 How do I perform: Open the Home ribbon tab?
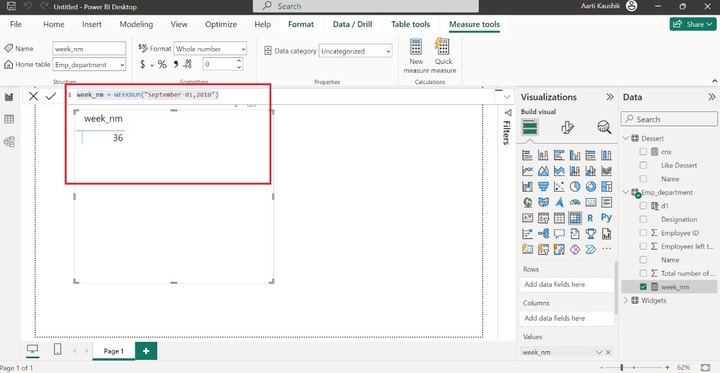(x=54, y=24)
